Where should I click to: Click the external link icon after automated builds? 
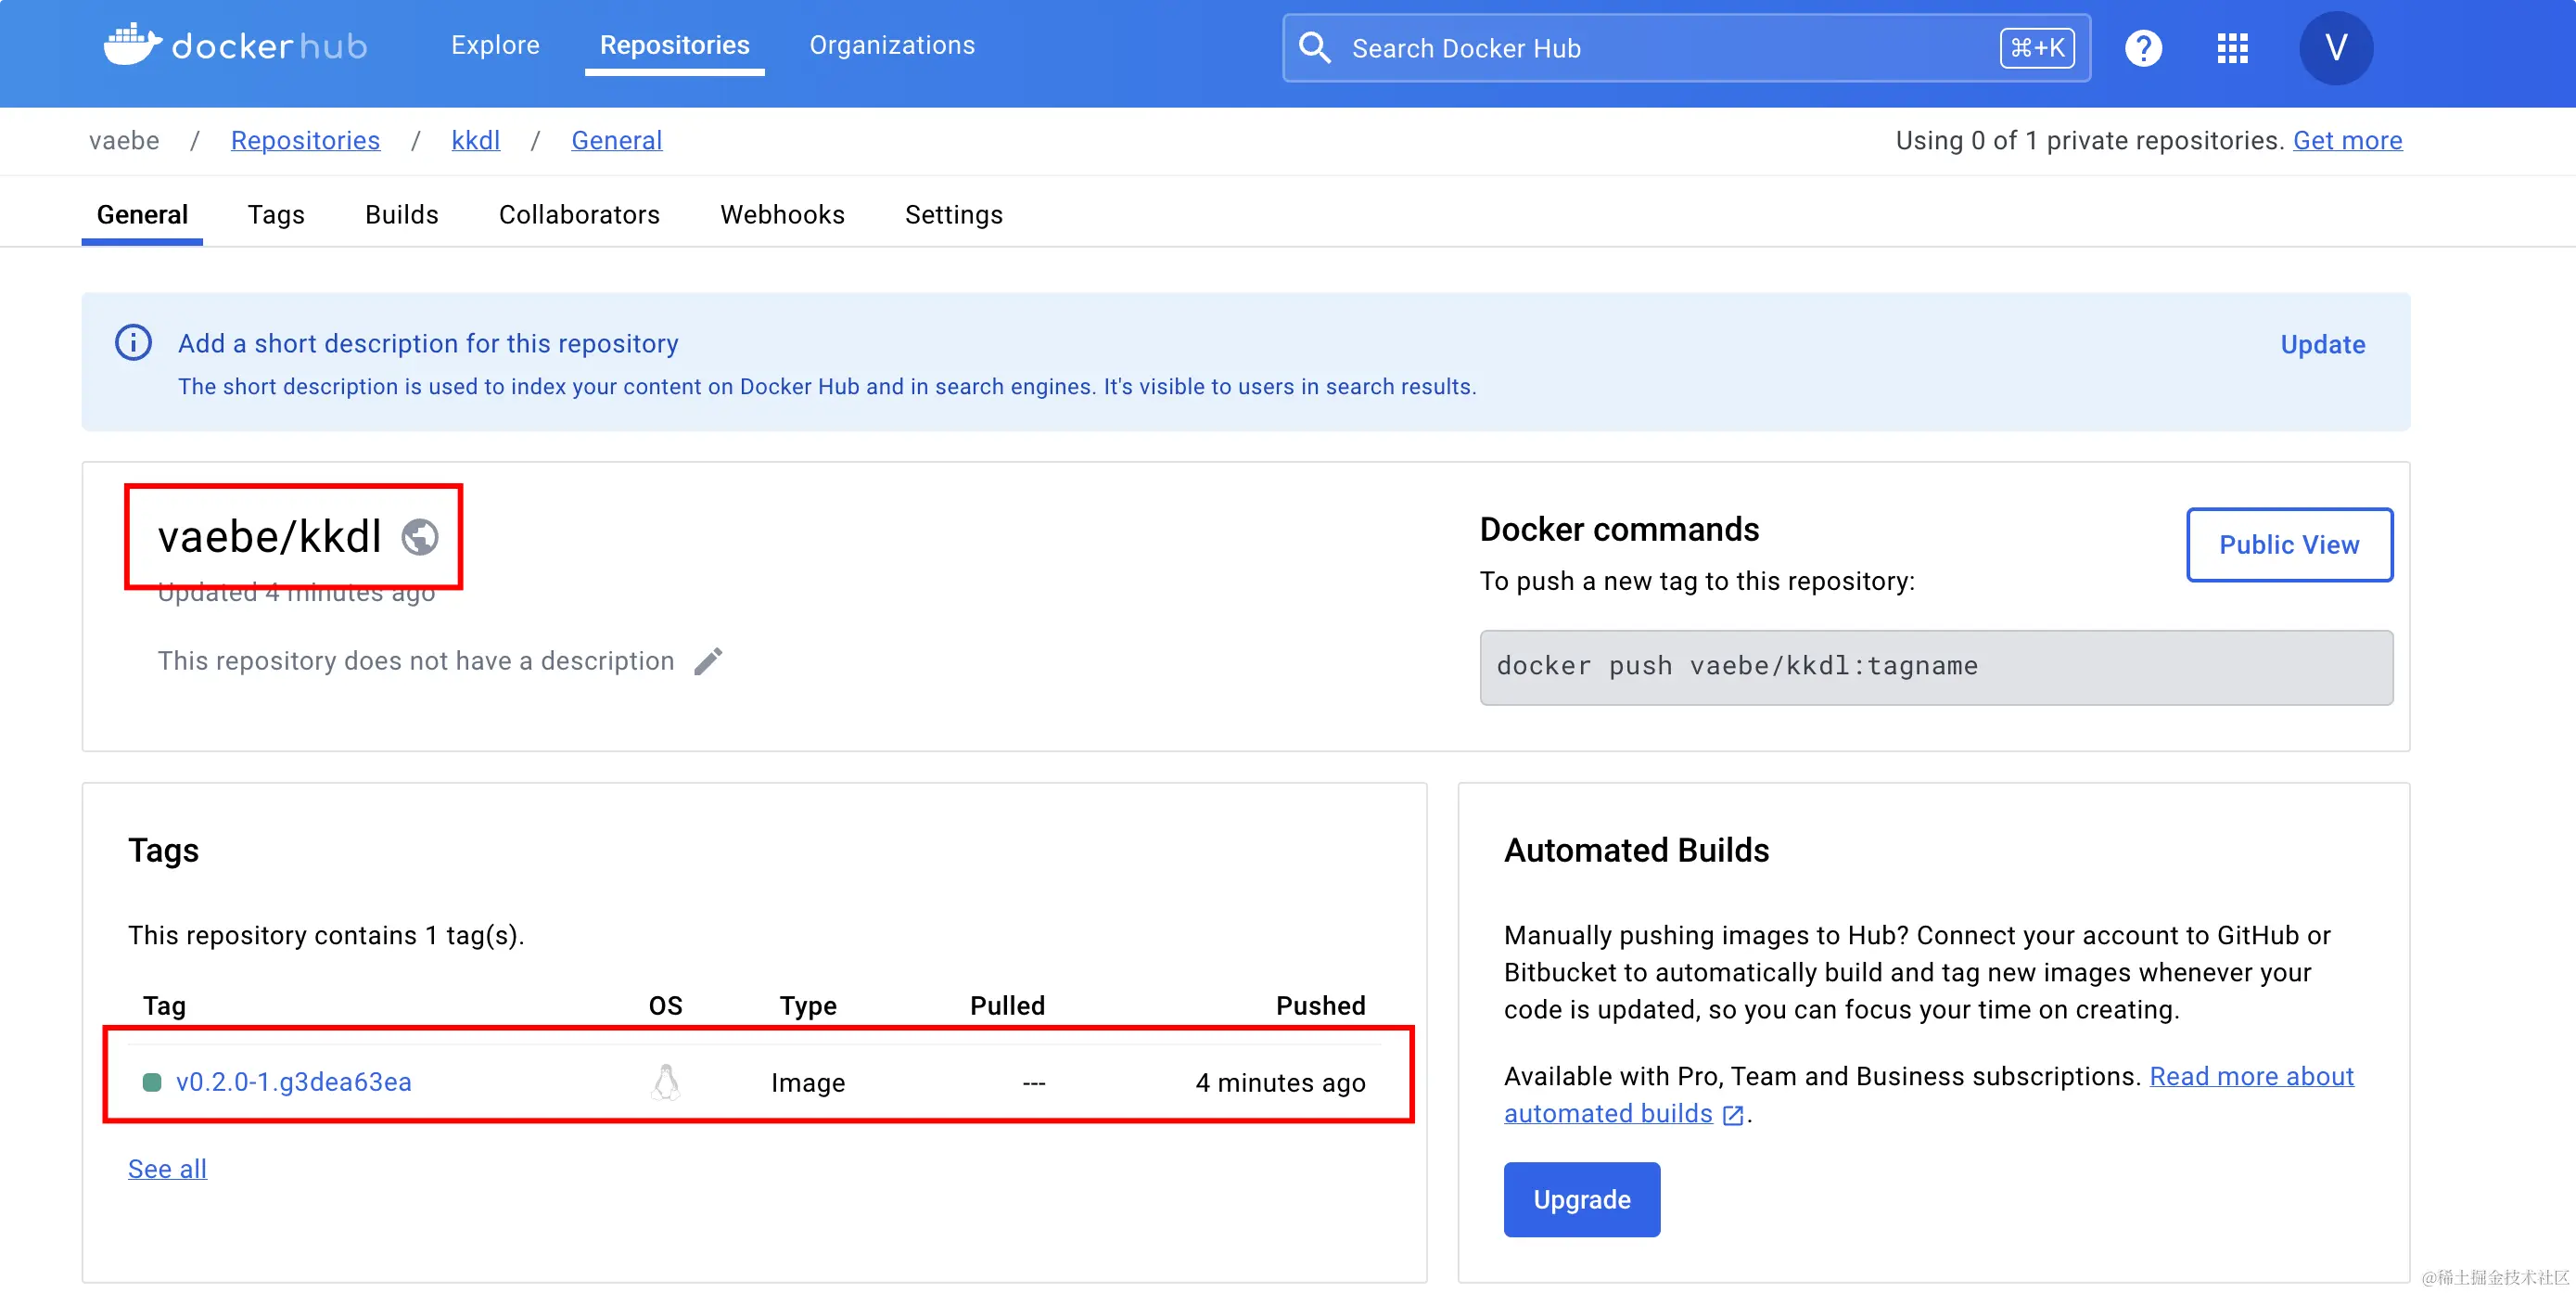[1733, 1115]
